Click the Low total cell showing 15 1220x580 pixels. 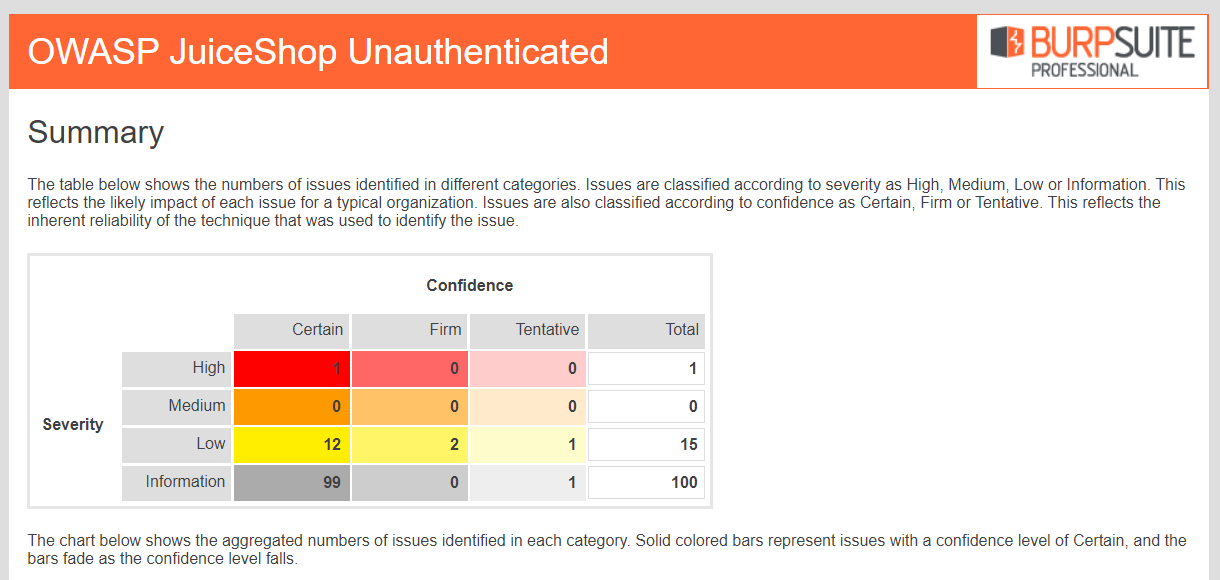tap(646, 444)
